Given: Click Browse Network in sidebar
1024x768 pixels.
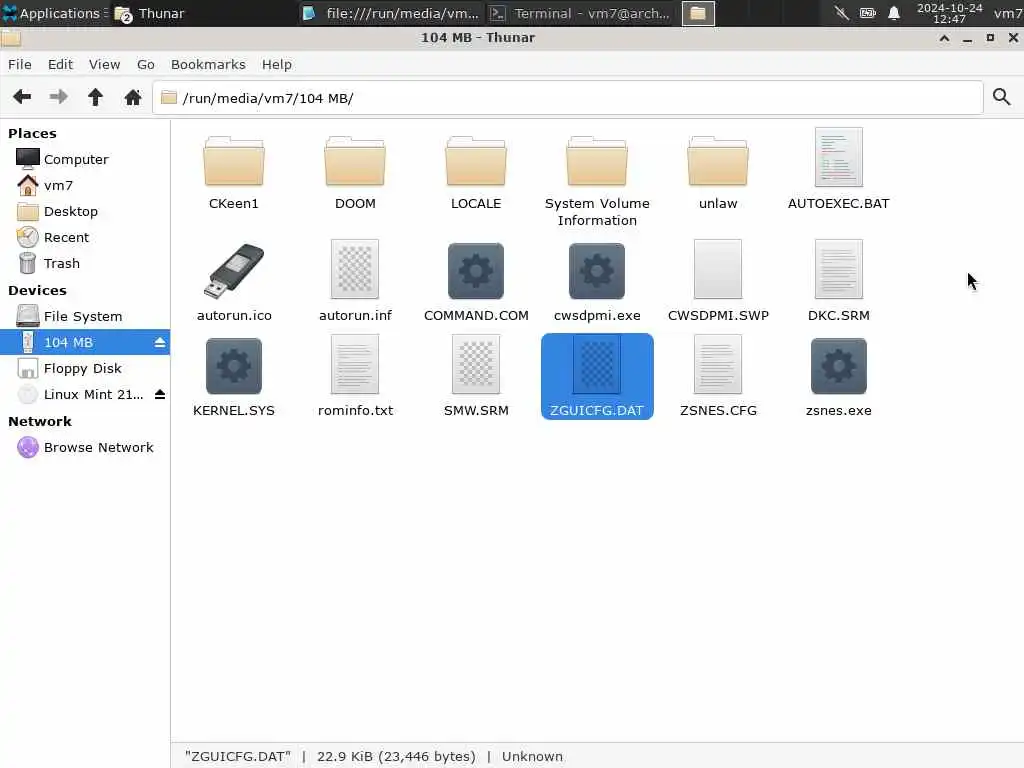Looking at the screenshot, I should pyautogui.click(x=85, y=447).
